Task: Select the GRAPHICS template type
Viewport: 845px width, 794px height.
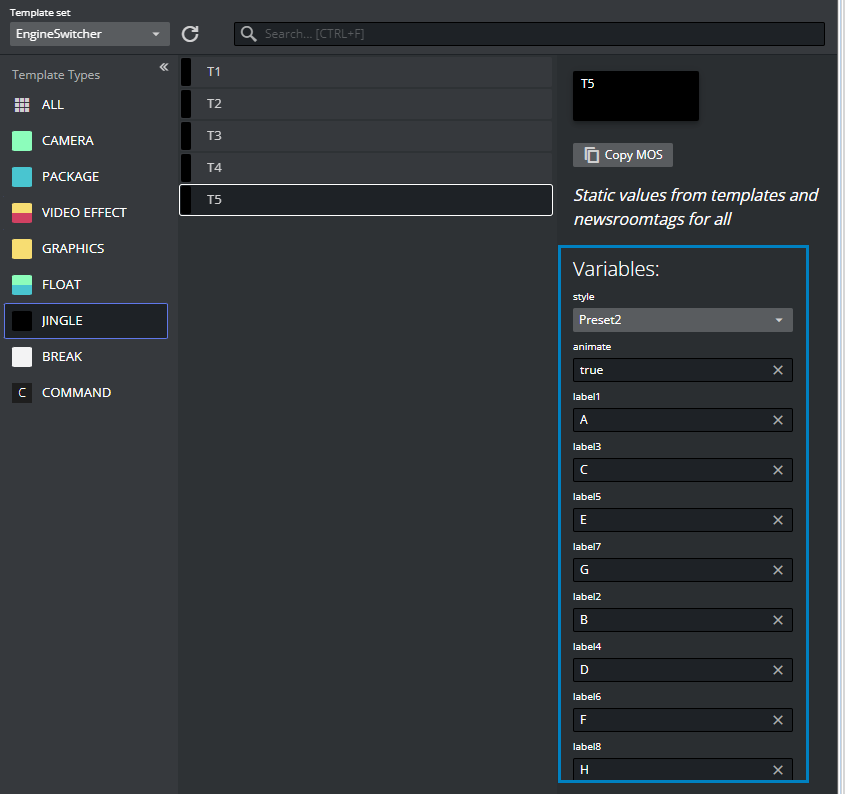Action: click(x=72, y=249)
